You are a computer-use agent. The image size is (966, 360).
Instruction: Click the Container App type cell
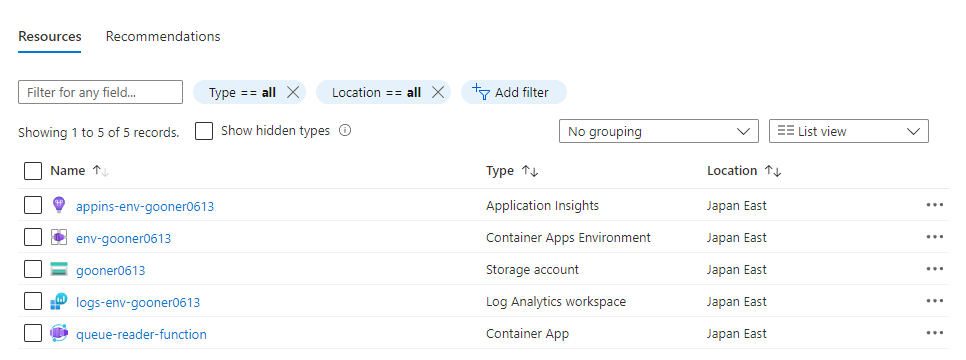point(527,333)
